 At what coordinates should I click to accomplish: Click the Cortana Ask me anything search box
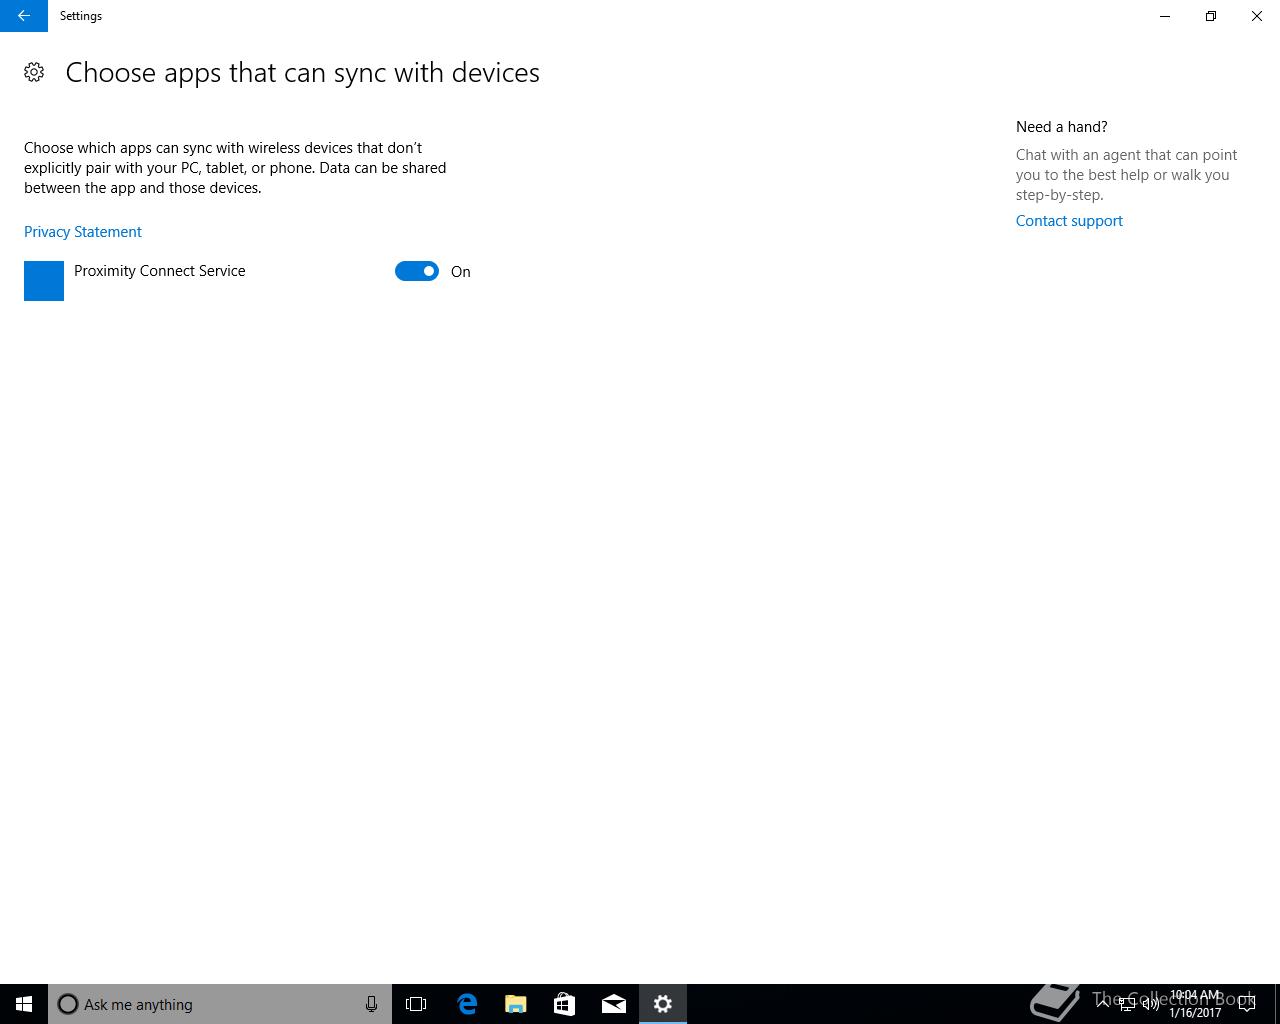click(x=220, y=1004)
